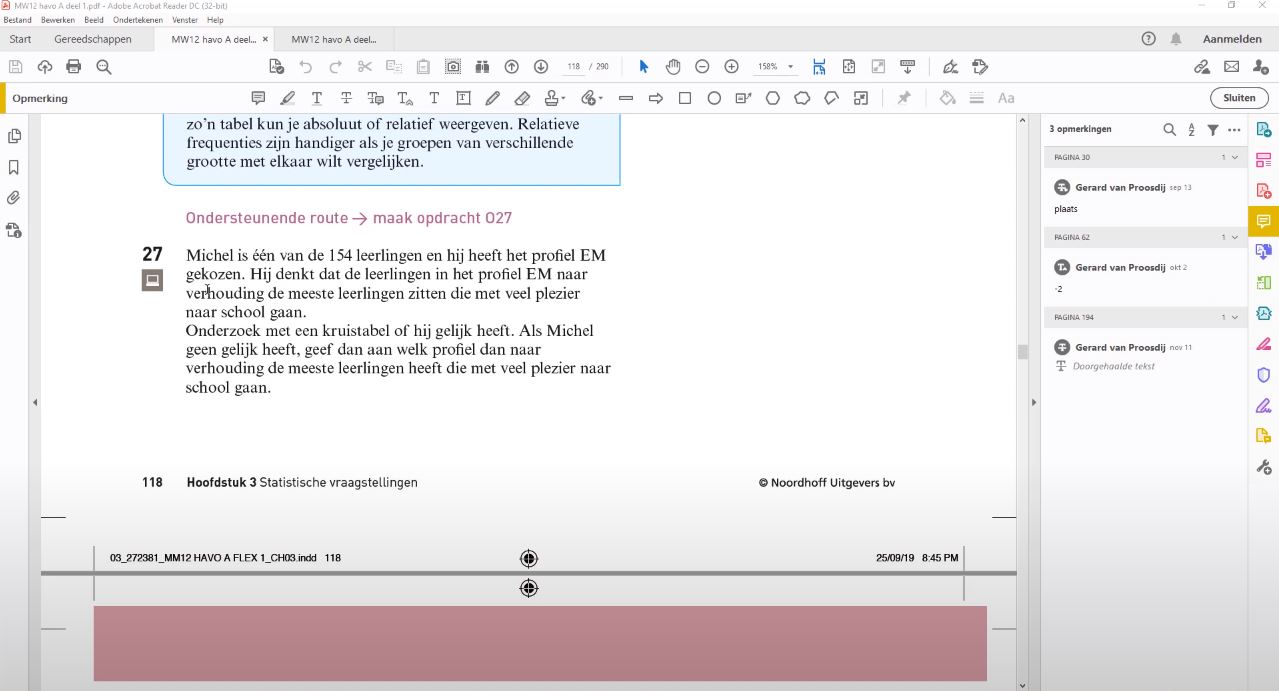Click the Print file icon

point(73,67)
